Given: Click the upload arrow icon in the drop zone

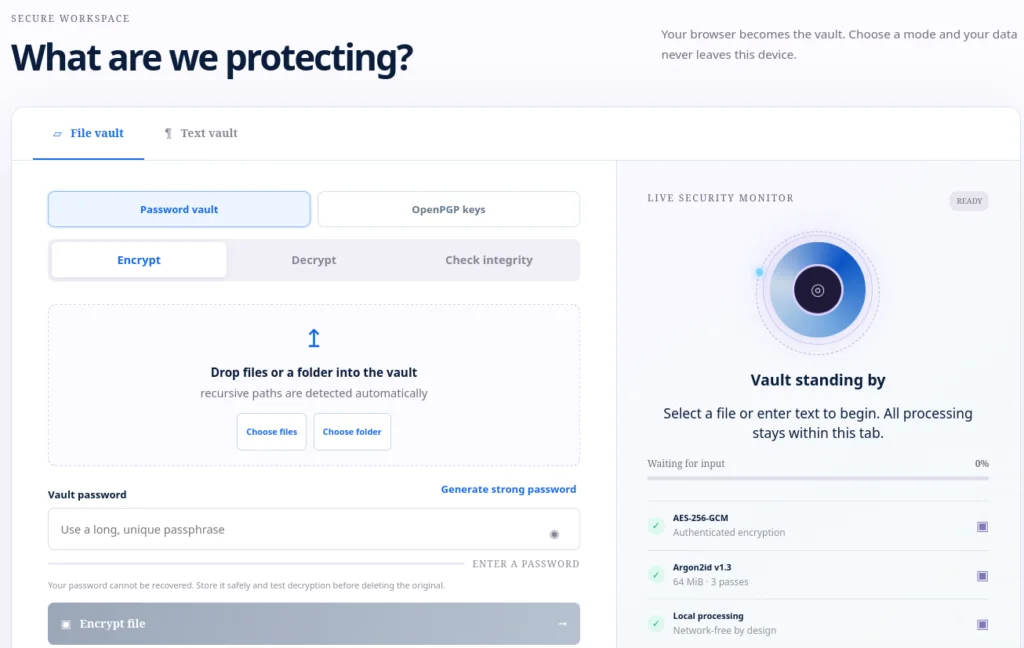Looking at the screenshot, I should [x=313, y=338].
